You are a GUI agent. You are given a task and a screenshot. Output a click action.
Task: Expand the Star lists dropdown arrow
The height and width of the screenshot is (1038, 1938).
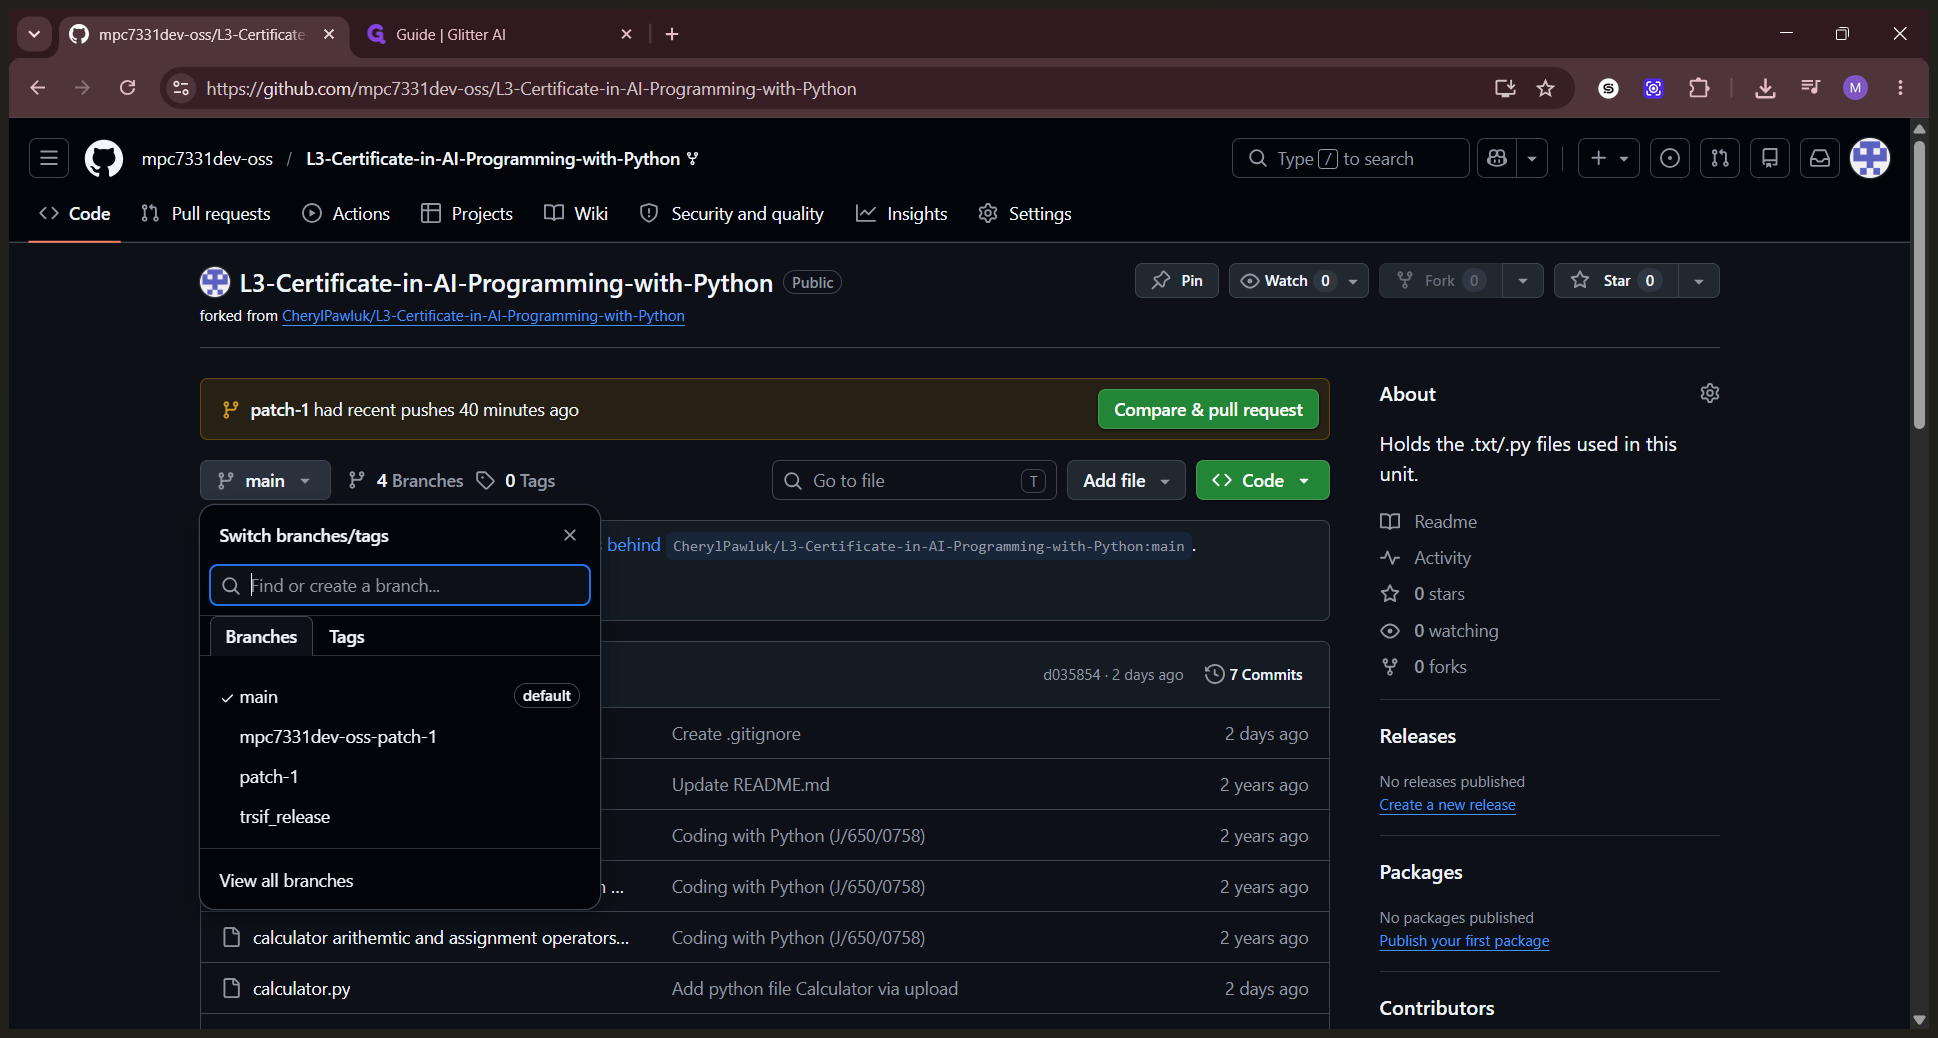pos(1699,280)
